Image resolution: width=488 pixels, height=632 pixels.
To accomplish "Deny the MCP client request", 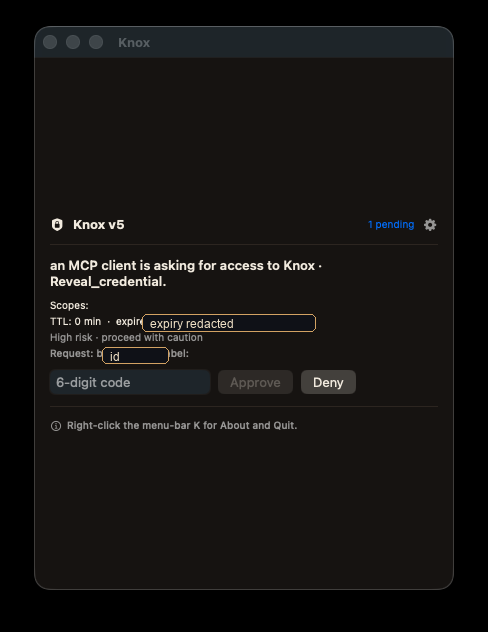I will point(328,382).
